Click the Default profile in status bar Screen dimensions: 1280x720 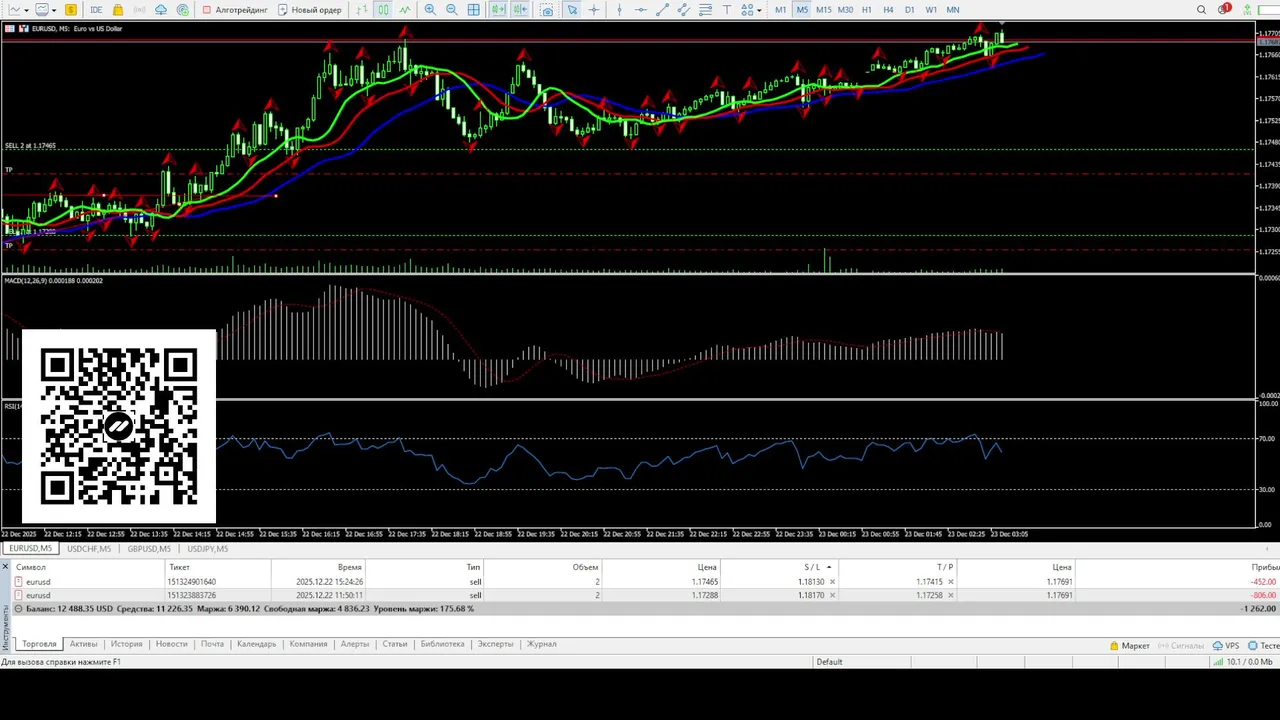pyautogui.click(x=829, y=662)
